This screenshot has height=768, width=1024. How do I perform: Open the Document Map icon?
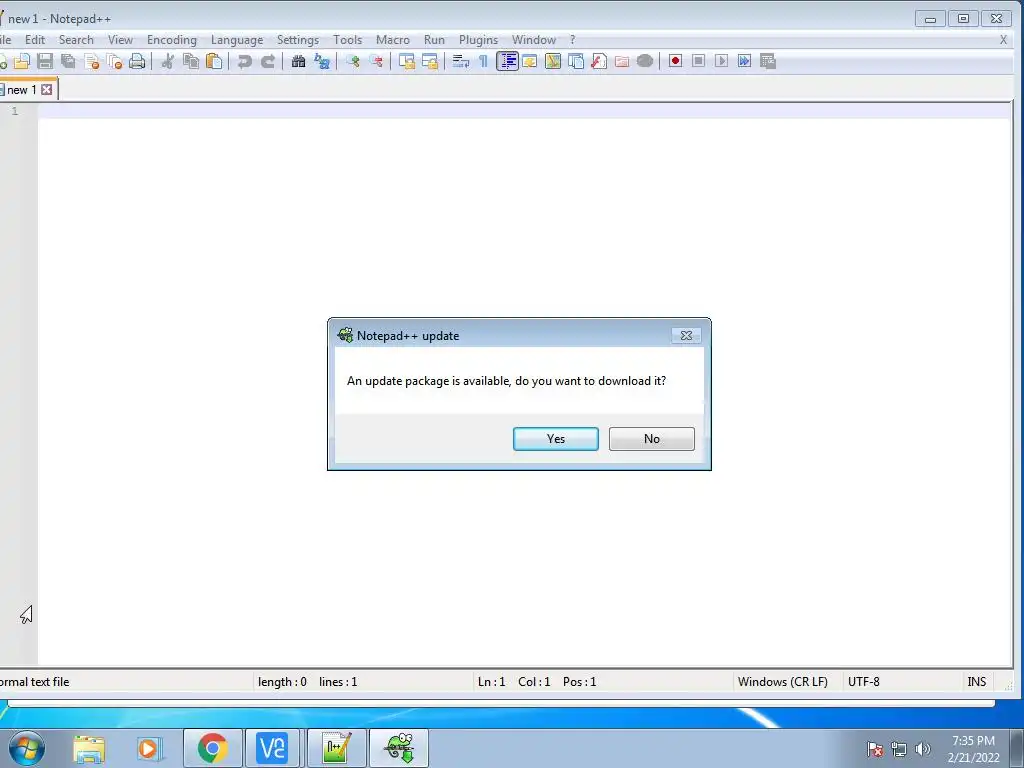pos(552,61)
